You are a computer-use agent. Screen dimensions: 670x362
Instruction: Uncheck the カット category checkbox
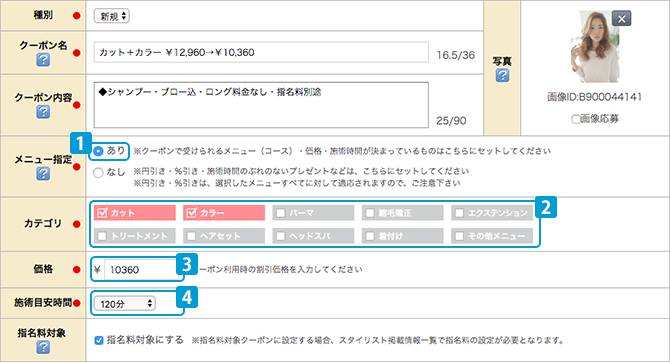pyautogui.click(x=102, y=212)
